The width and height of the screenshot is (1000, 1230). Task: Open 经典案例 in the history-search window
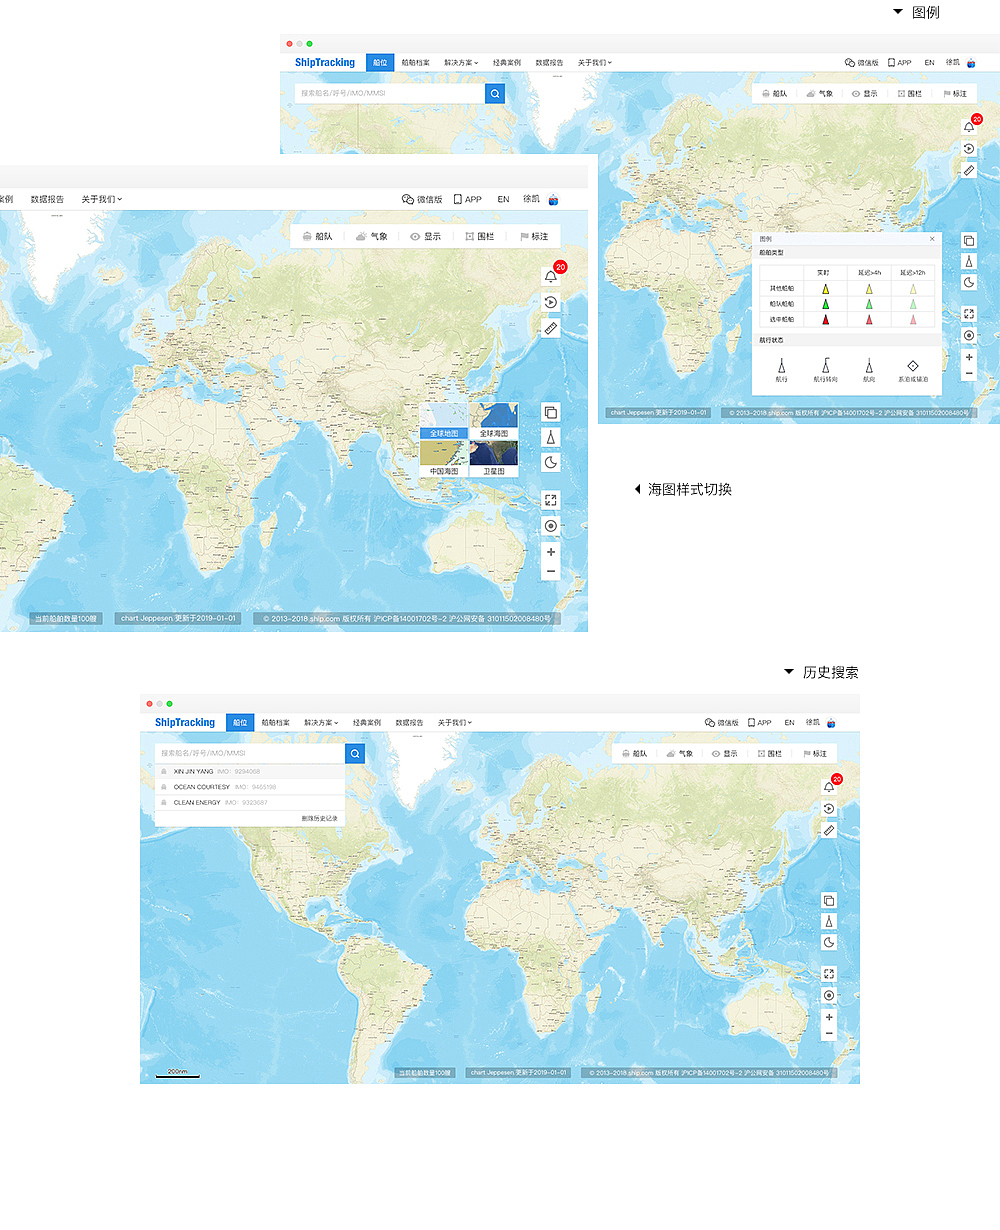click(367, 722)
